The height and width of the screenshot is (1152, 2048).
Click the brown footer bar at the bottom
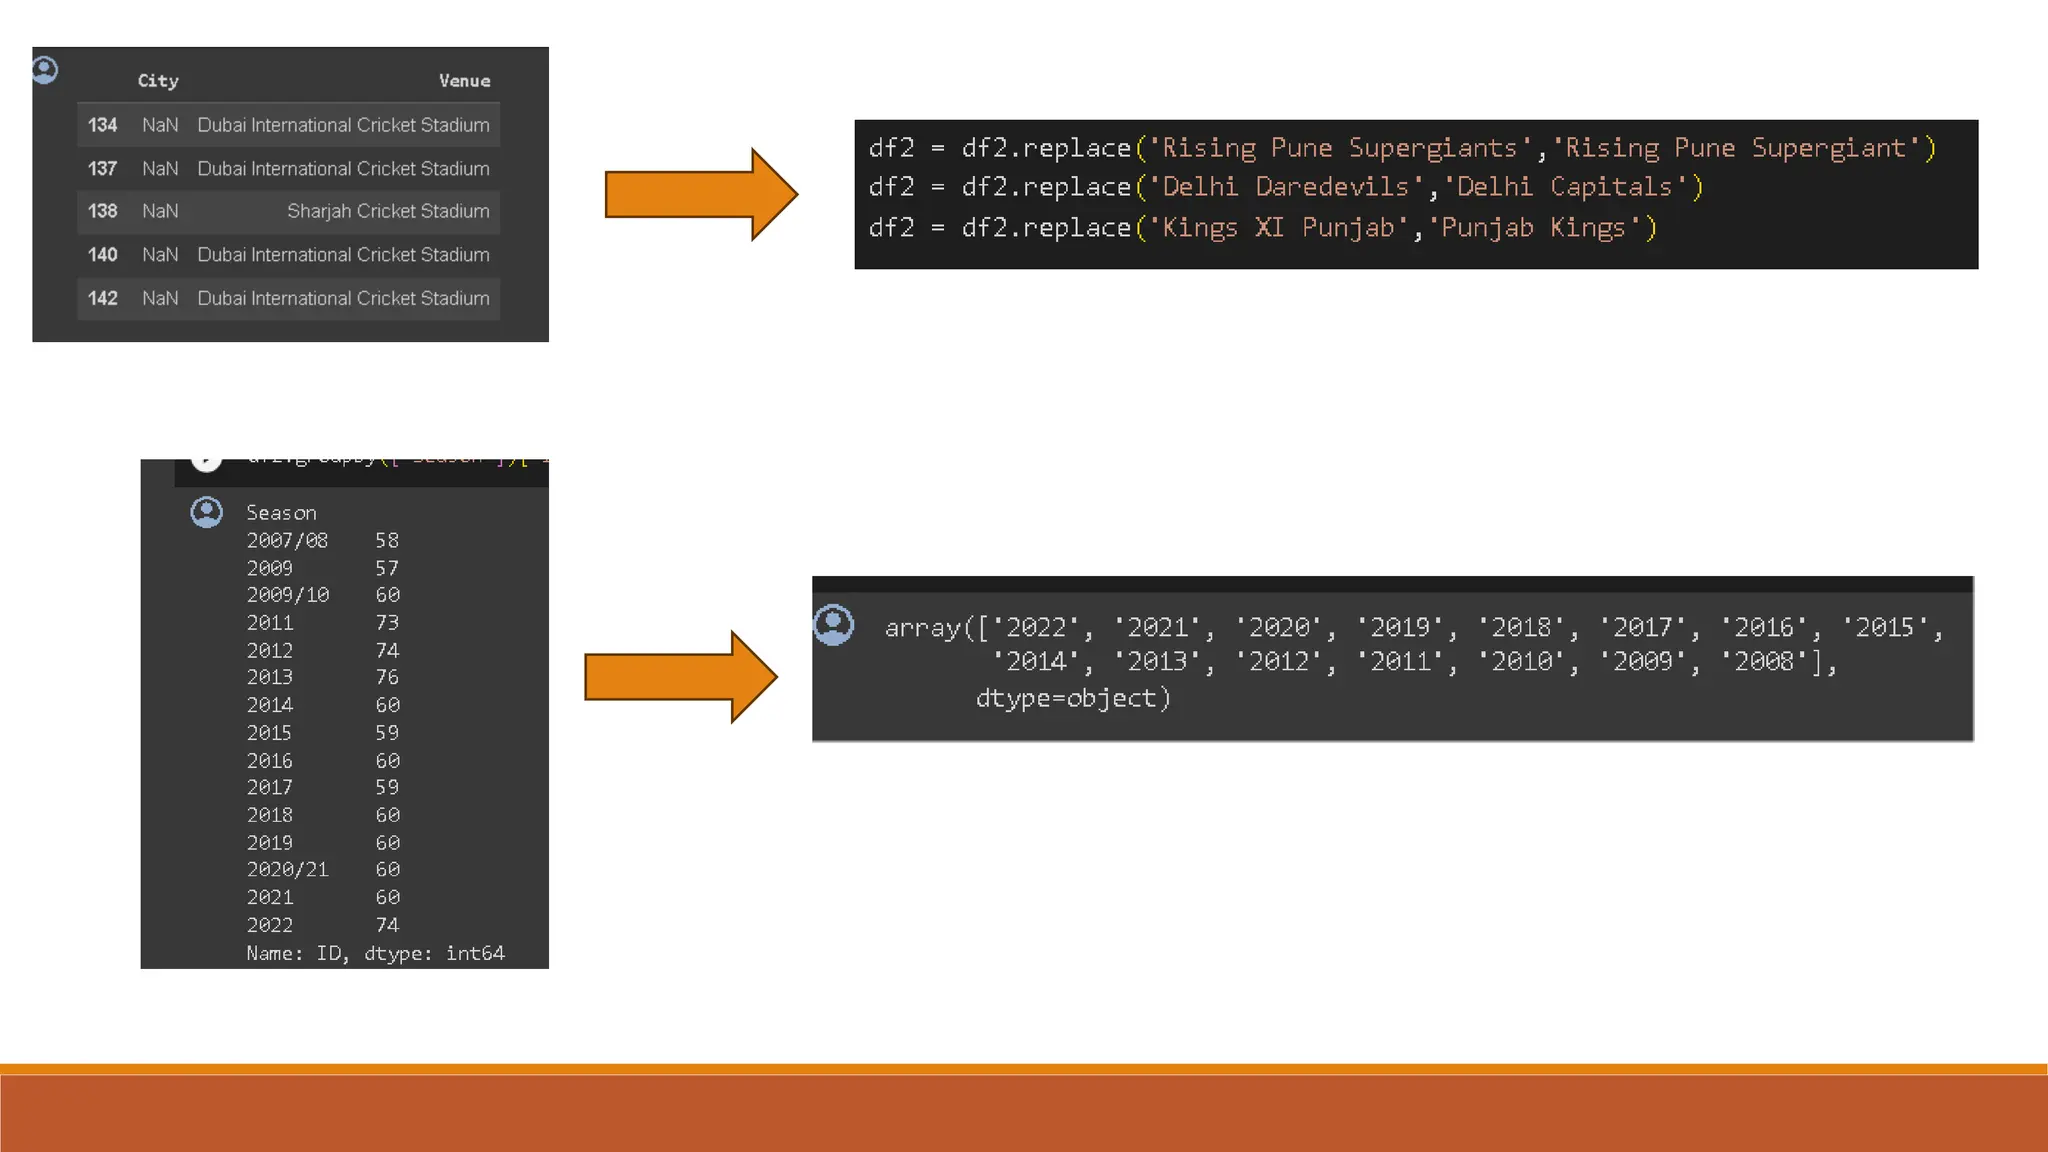1024,1112
